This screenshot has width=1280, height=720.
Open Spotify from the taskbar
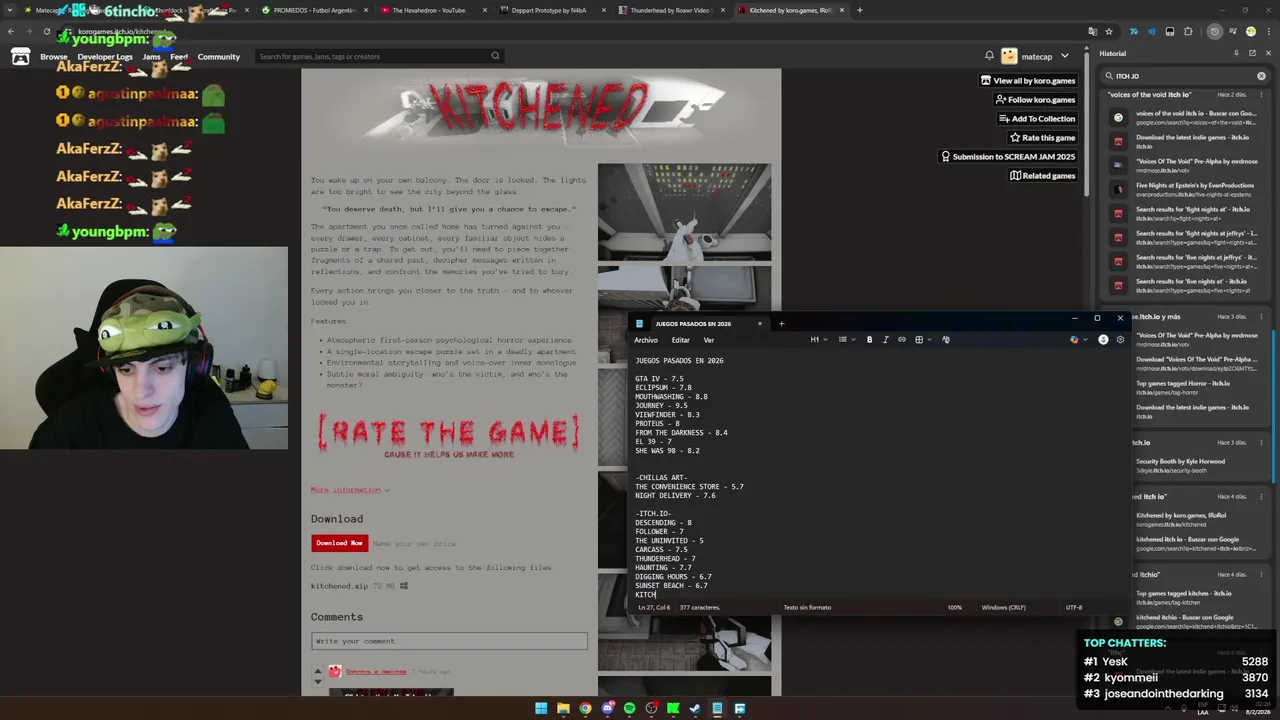click(629, 708)
